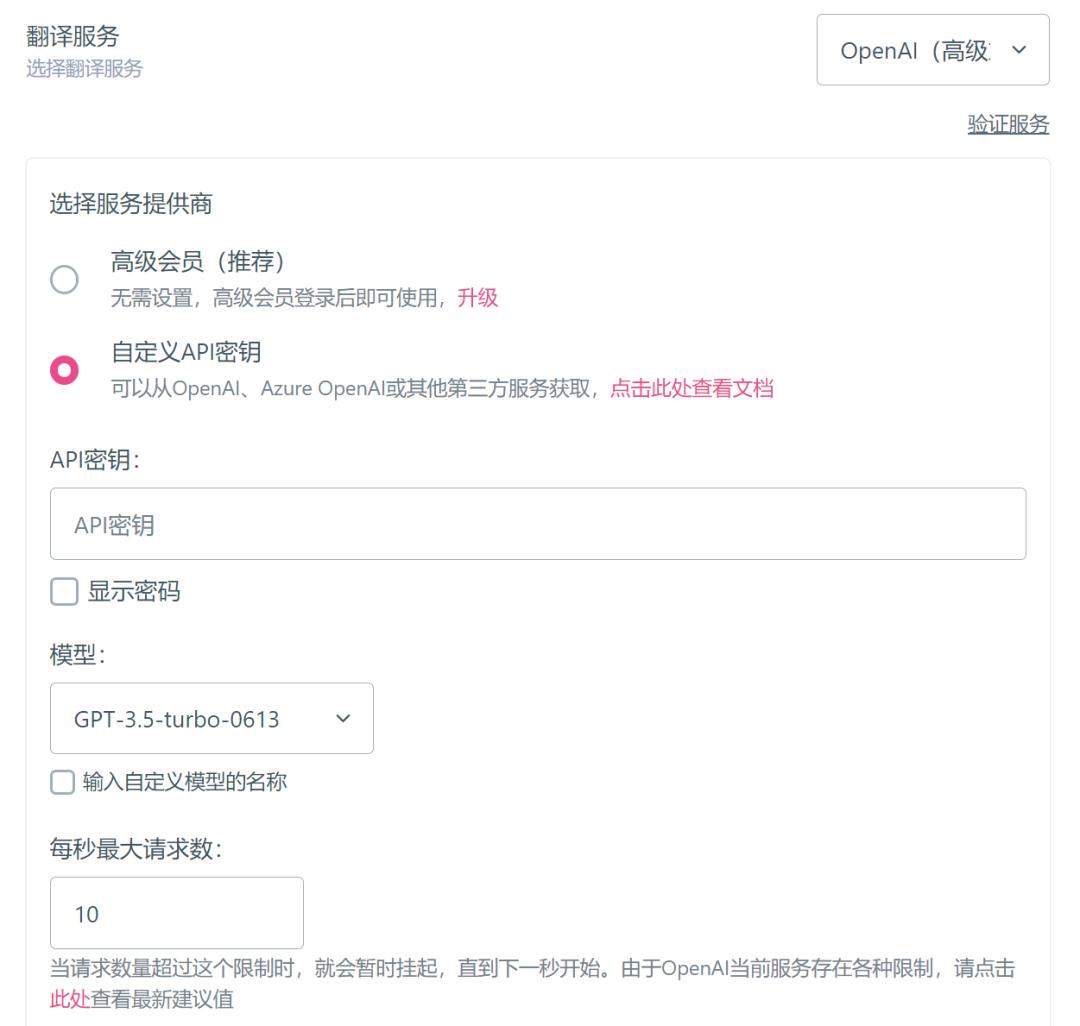This screenshot has width=1080, height=1026.
Task: Click the 选择翻译服务 subtitle text
Action: tap(84, 69)
